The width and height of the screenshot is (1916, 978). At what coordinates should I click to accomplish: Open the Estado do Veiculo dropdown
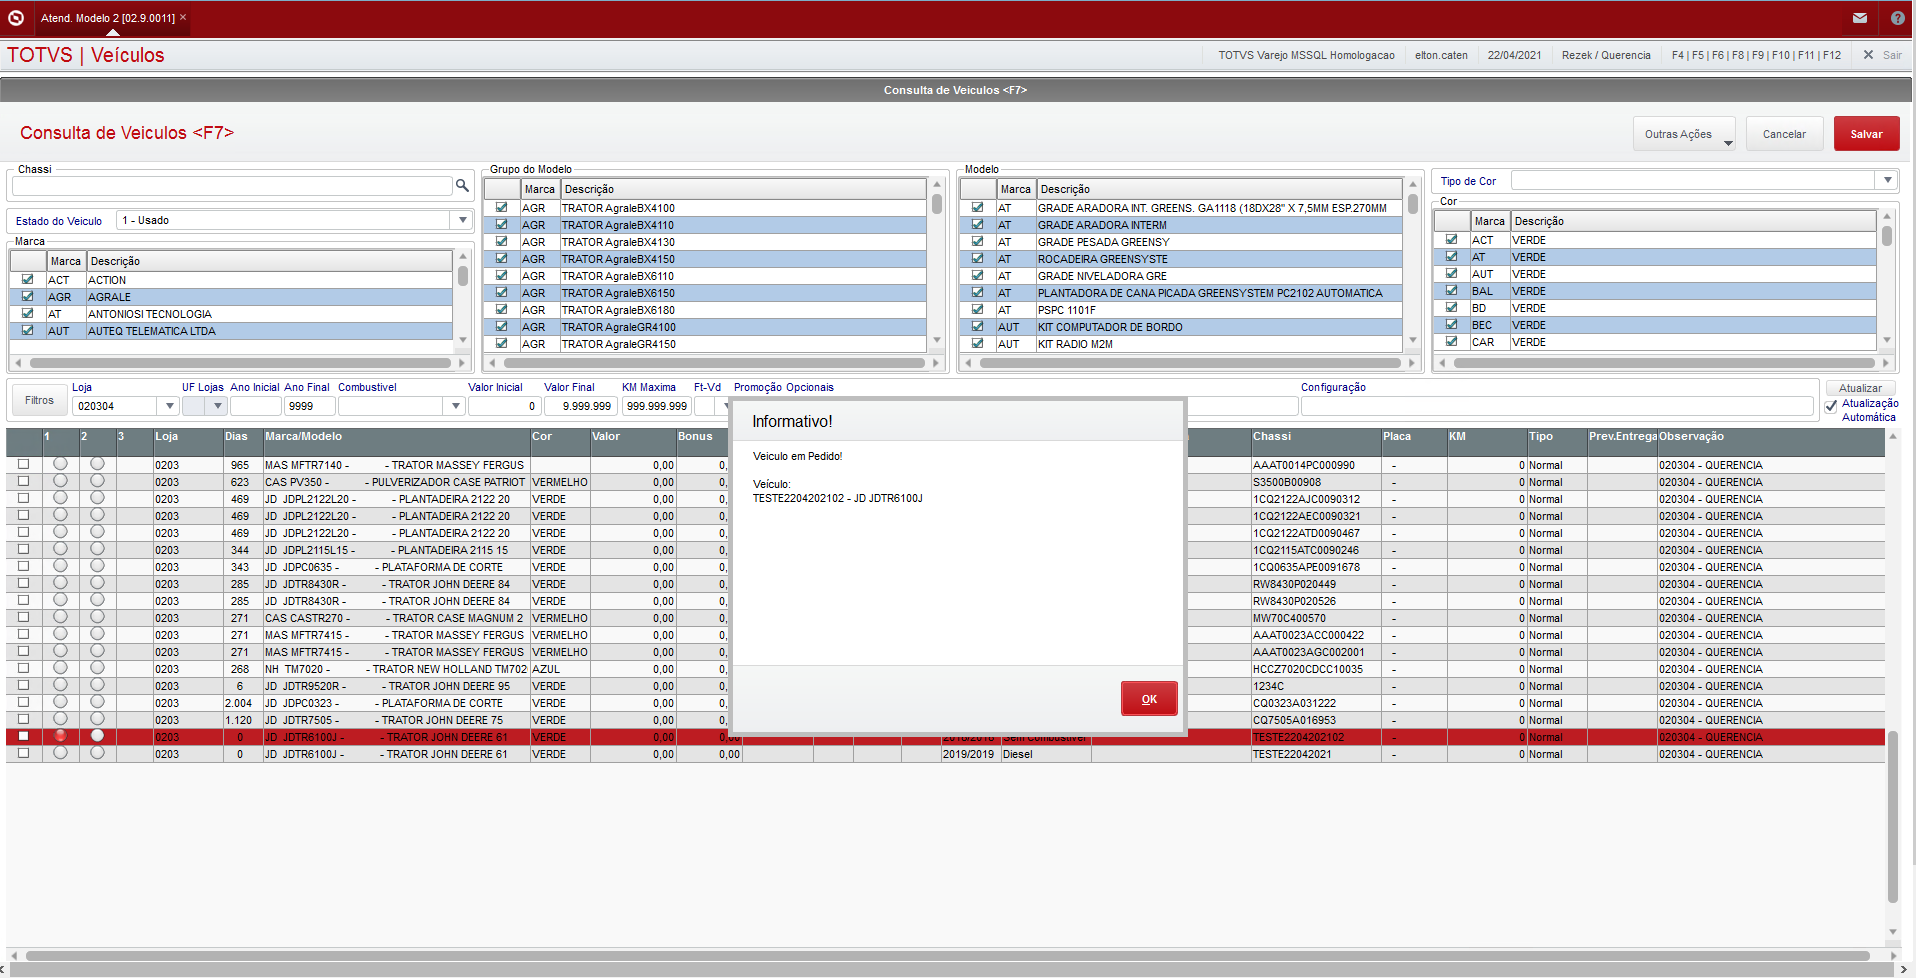[463, 220]
